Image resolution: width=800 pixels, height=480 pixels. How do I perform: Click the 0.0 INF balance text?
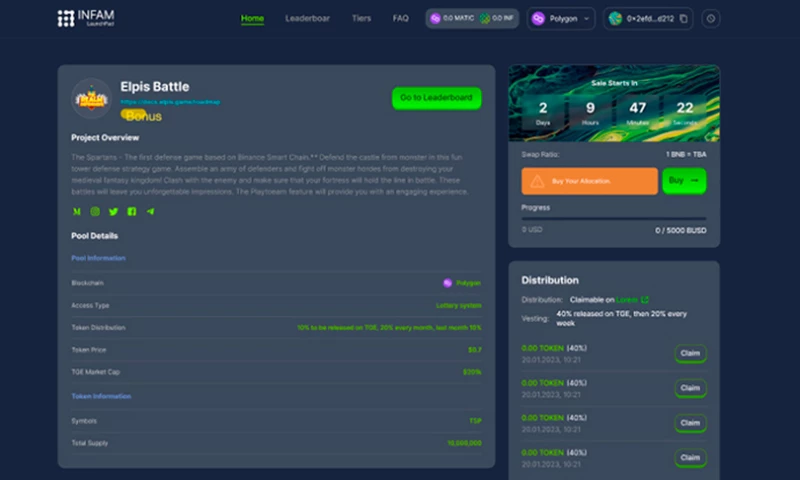click(503, 18)
